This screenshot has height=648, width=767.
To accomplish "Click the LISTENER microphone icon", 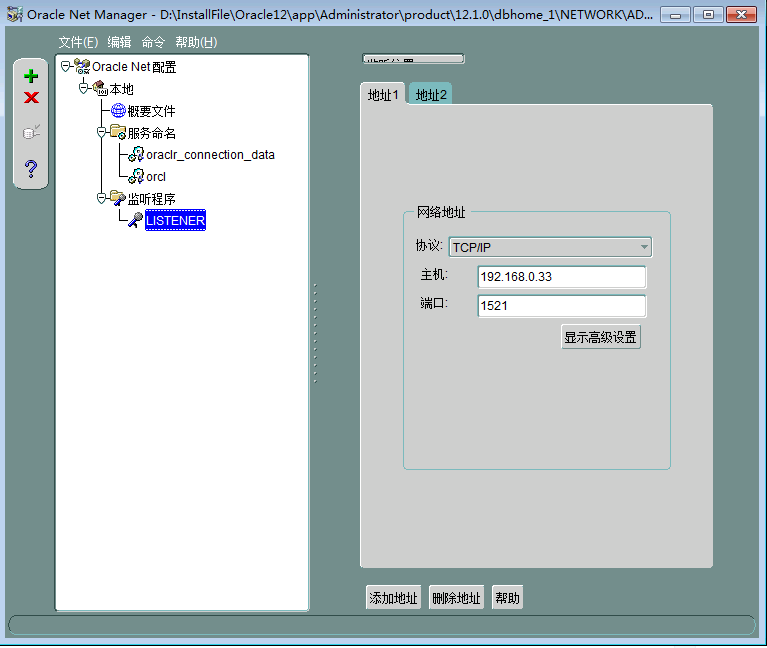I will pyautogui.click(x=135, y=220).
